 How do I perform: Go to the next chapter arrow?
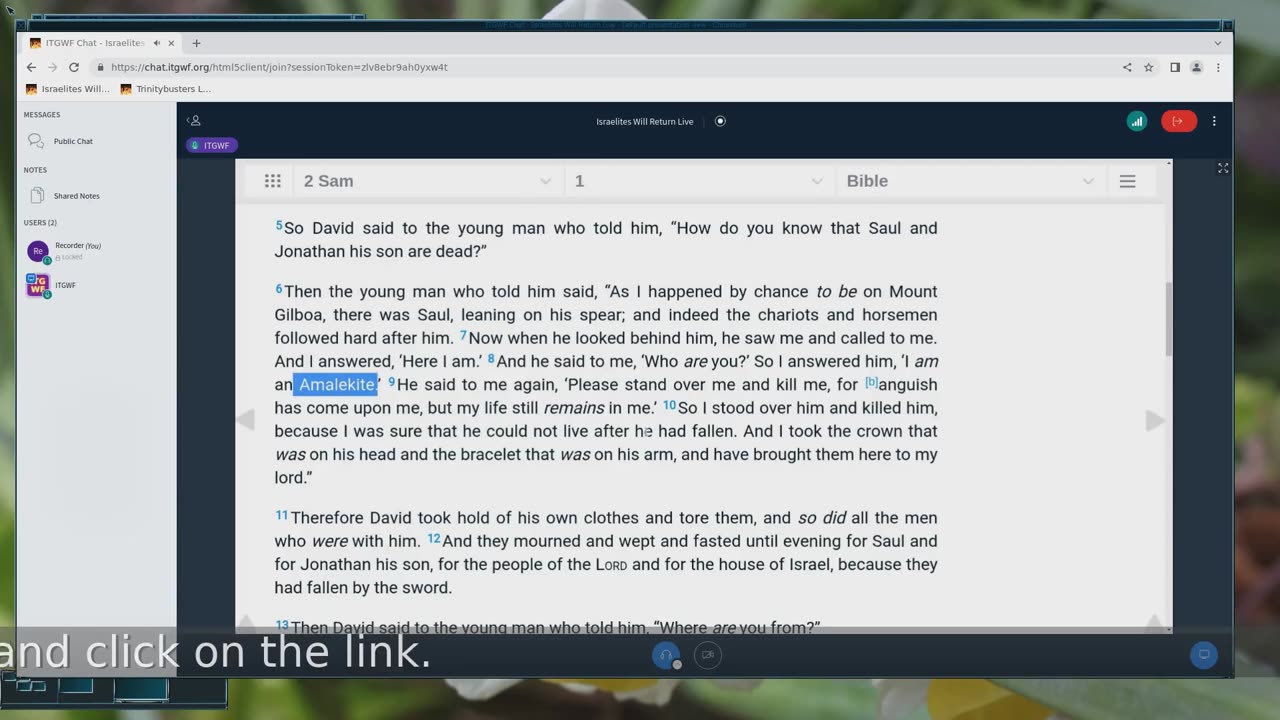[x=1154, y=420]
